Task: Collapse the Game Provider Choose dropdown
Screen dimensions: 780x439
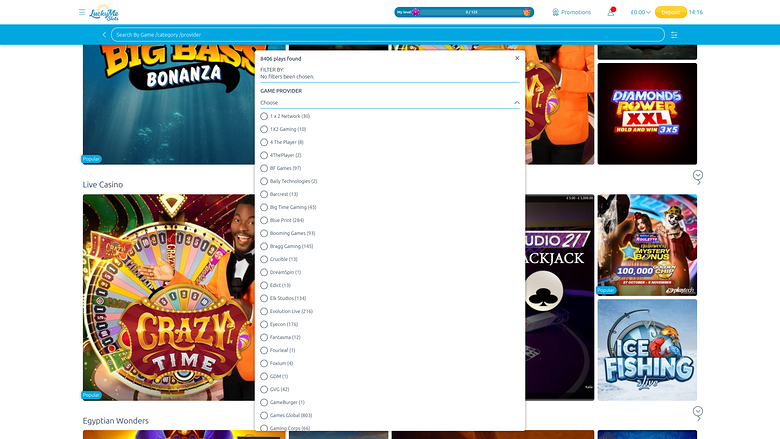Action: (x=390, y=102)
